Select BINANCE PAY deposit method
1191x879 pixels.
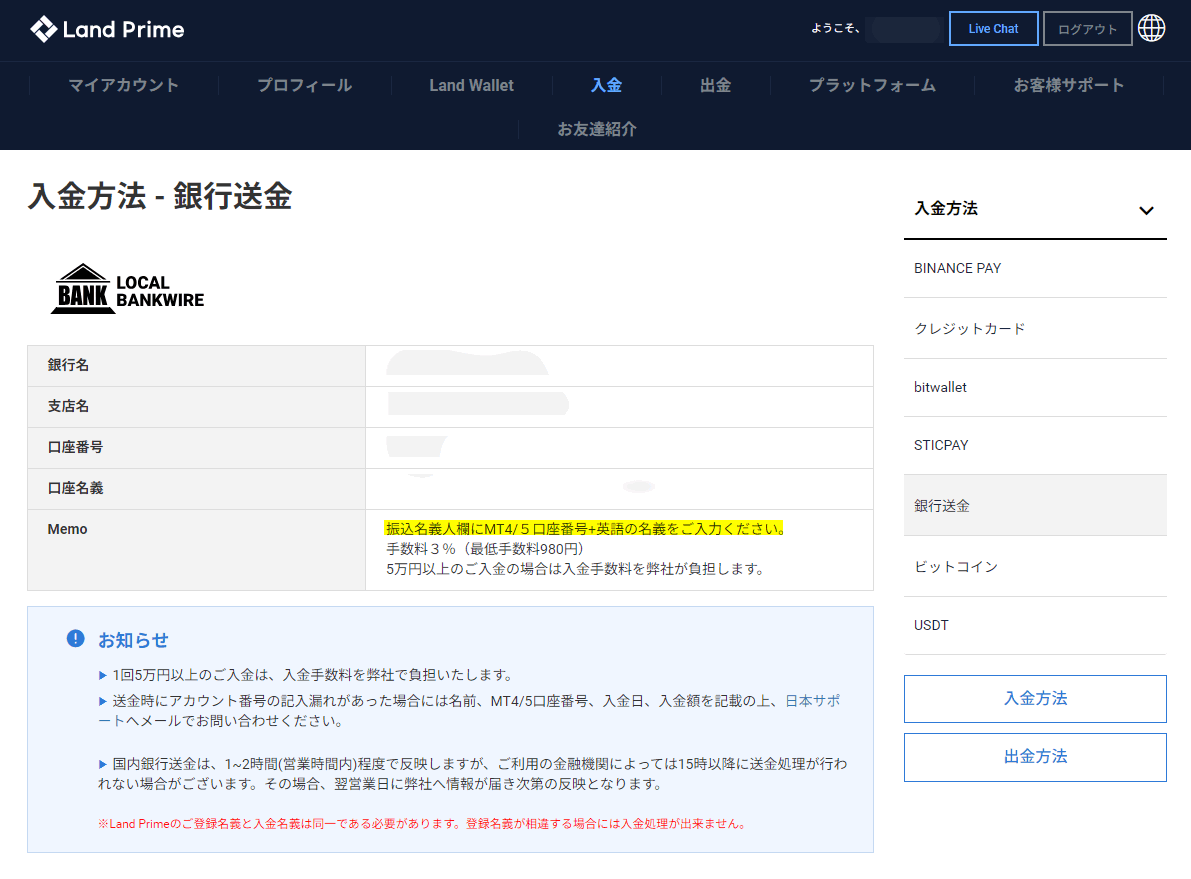[1035, 268]
